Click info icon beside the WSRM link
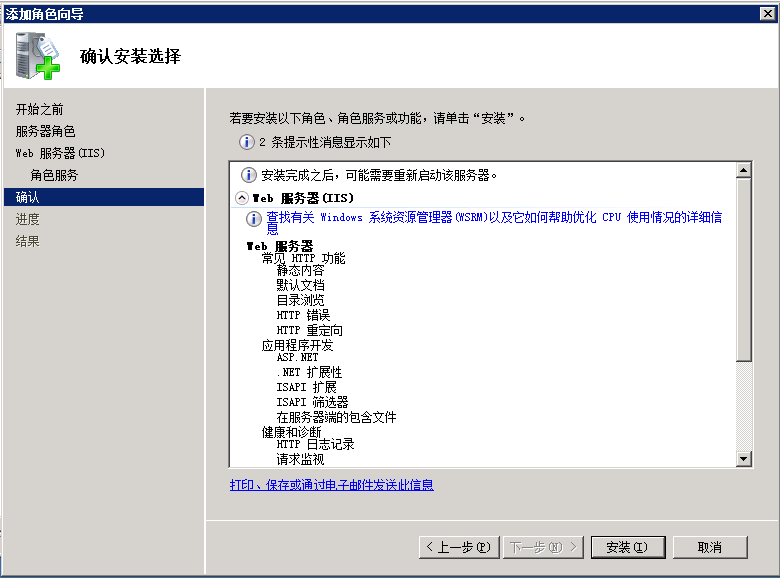780x578 pixels. pos(254,219)
